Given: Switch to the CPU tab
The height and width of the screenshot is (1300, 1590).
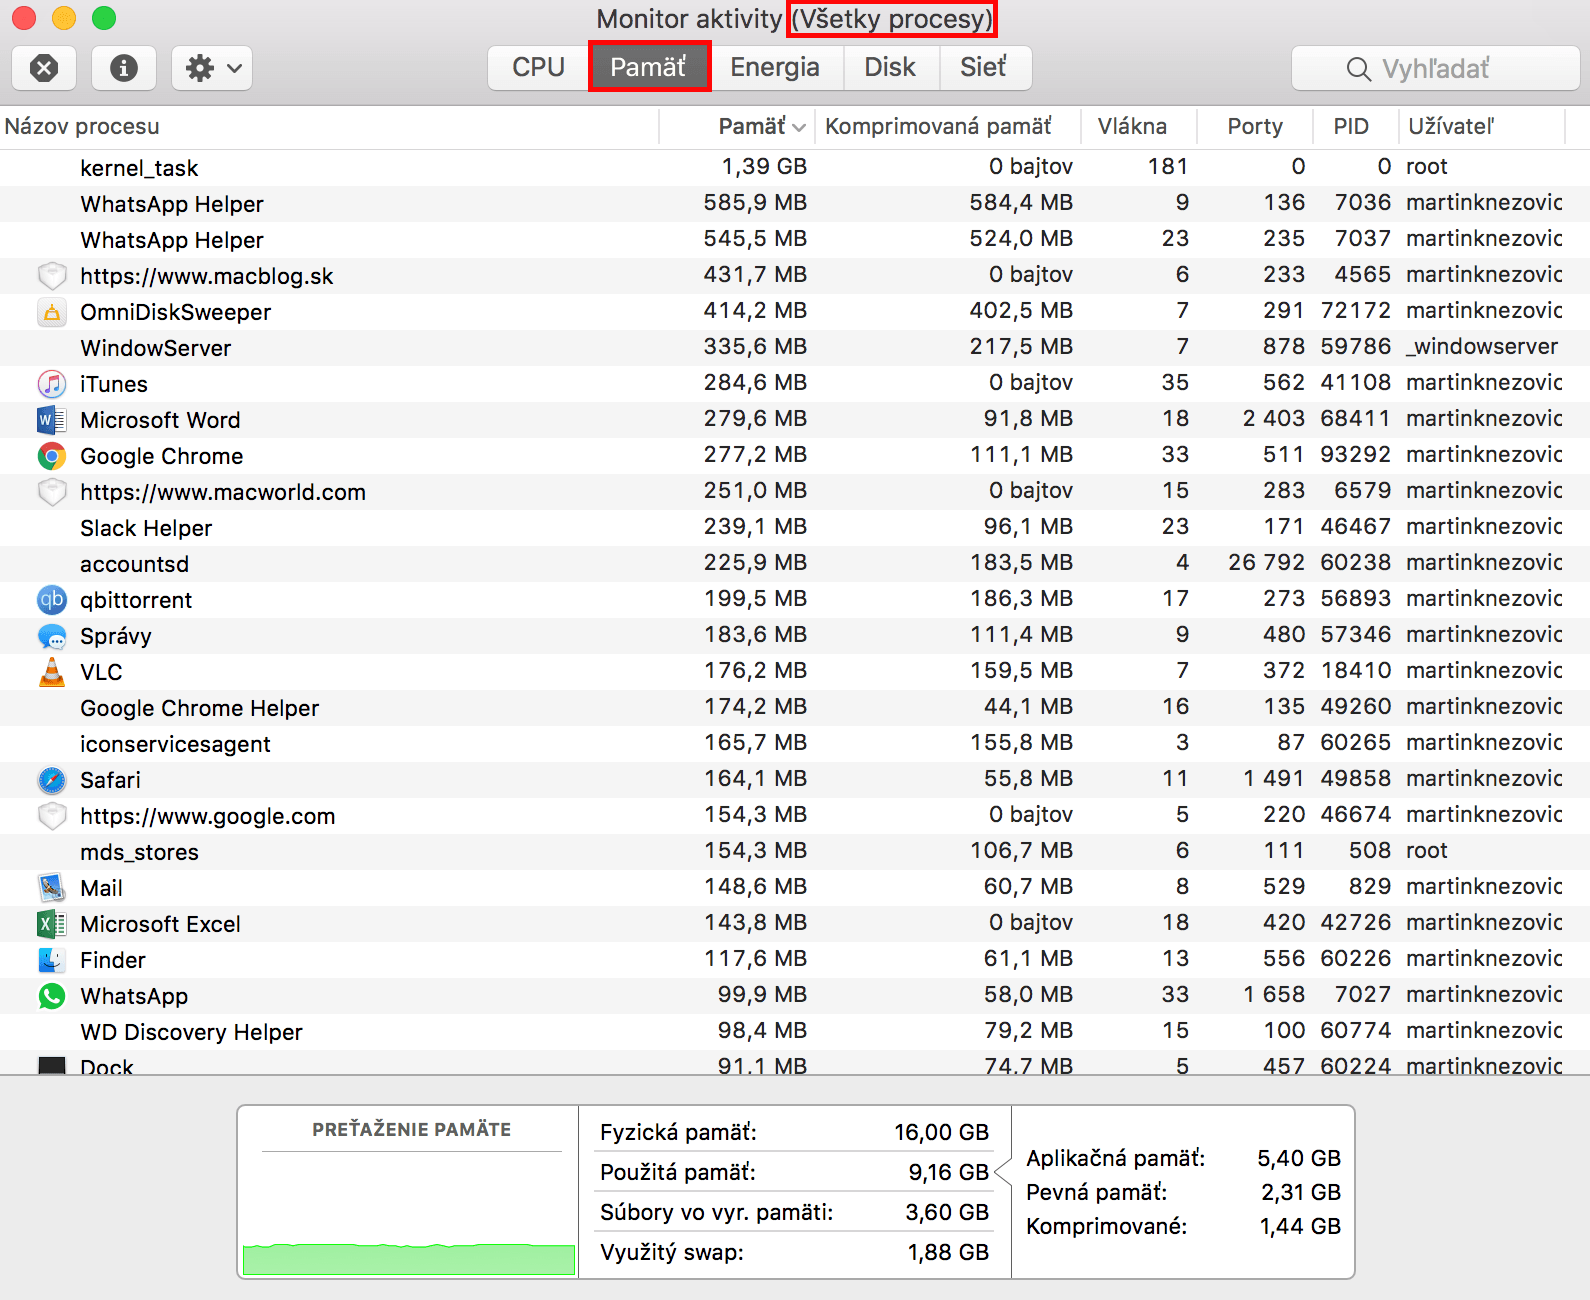Looking at the screenshot, I should [538, 67].
